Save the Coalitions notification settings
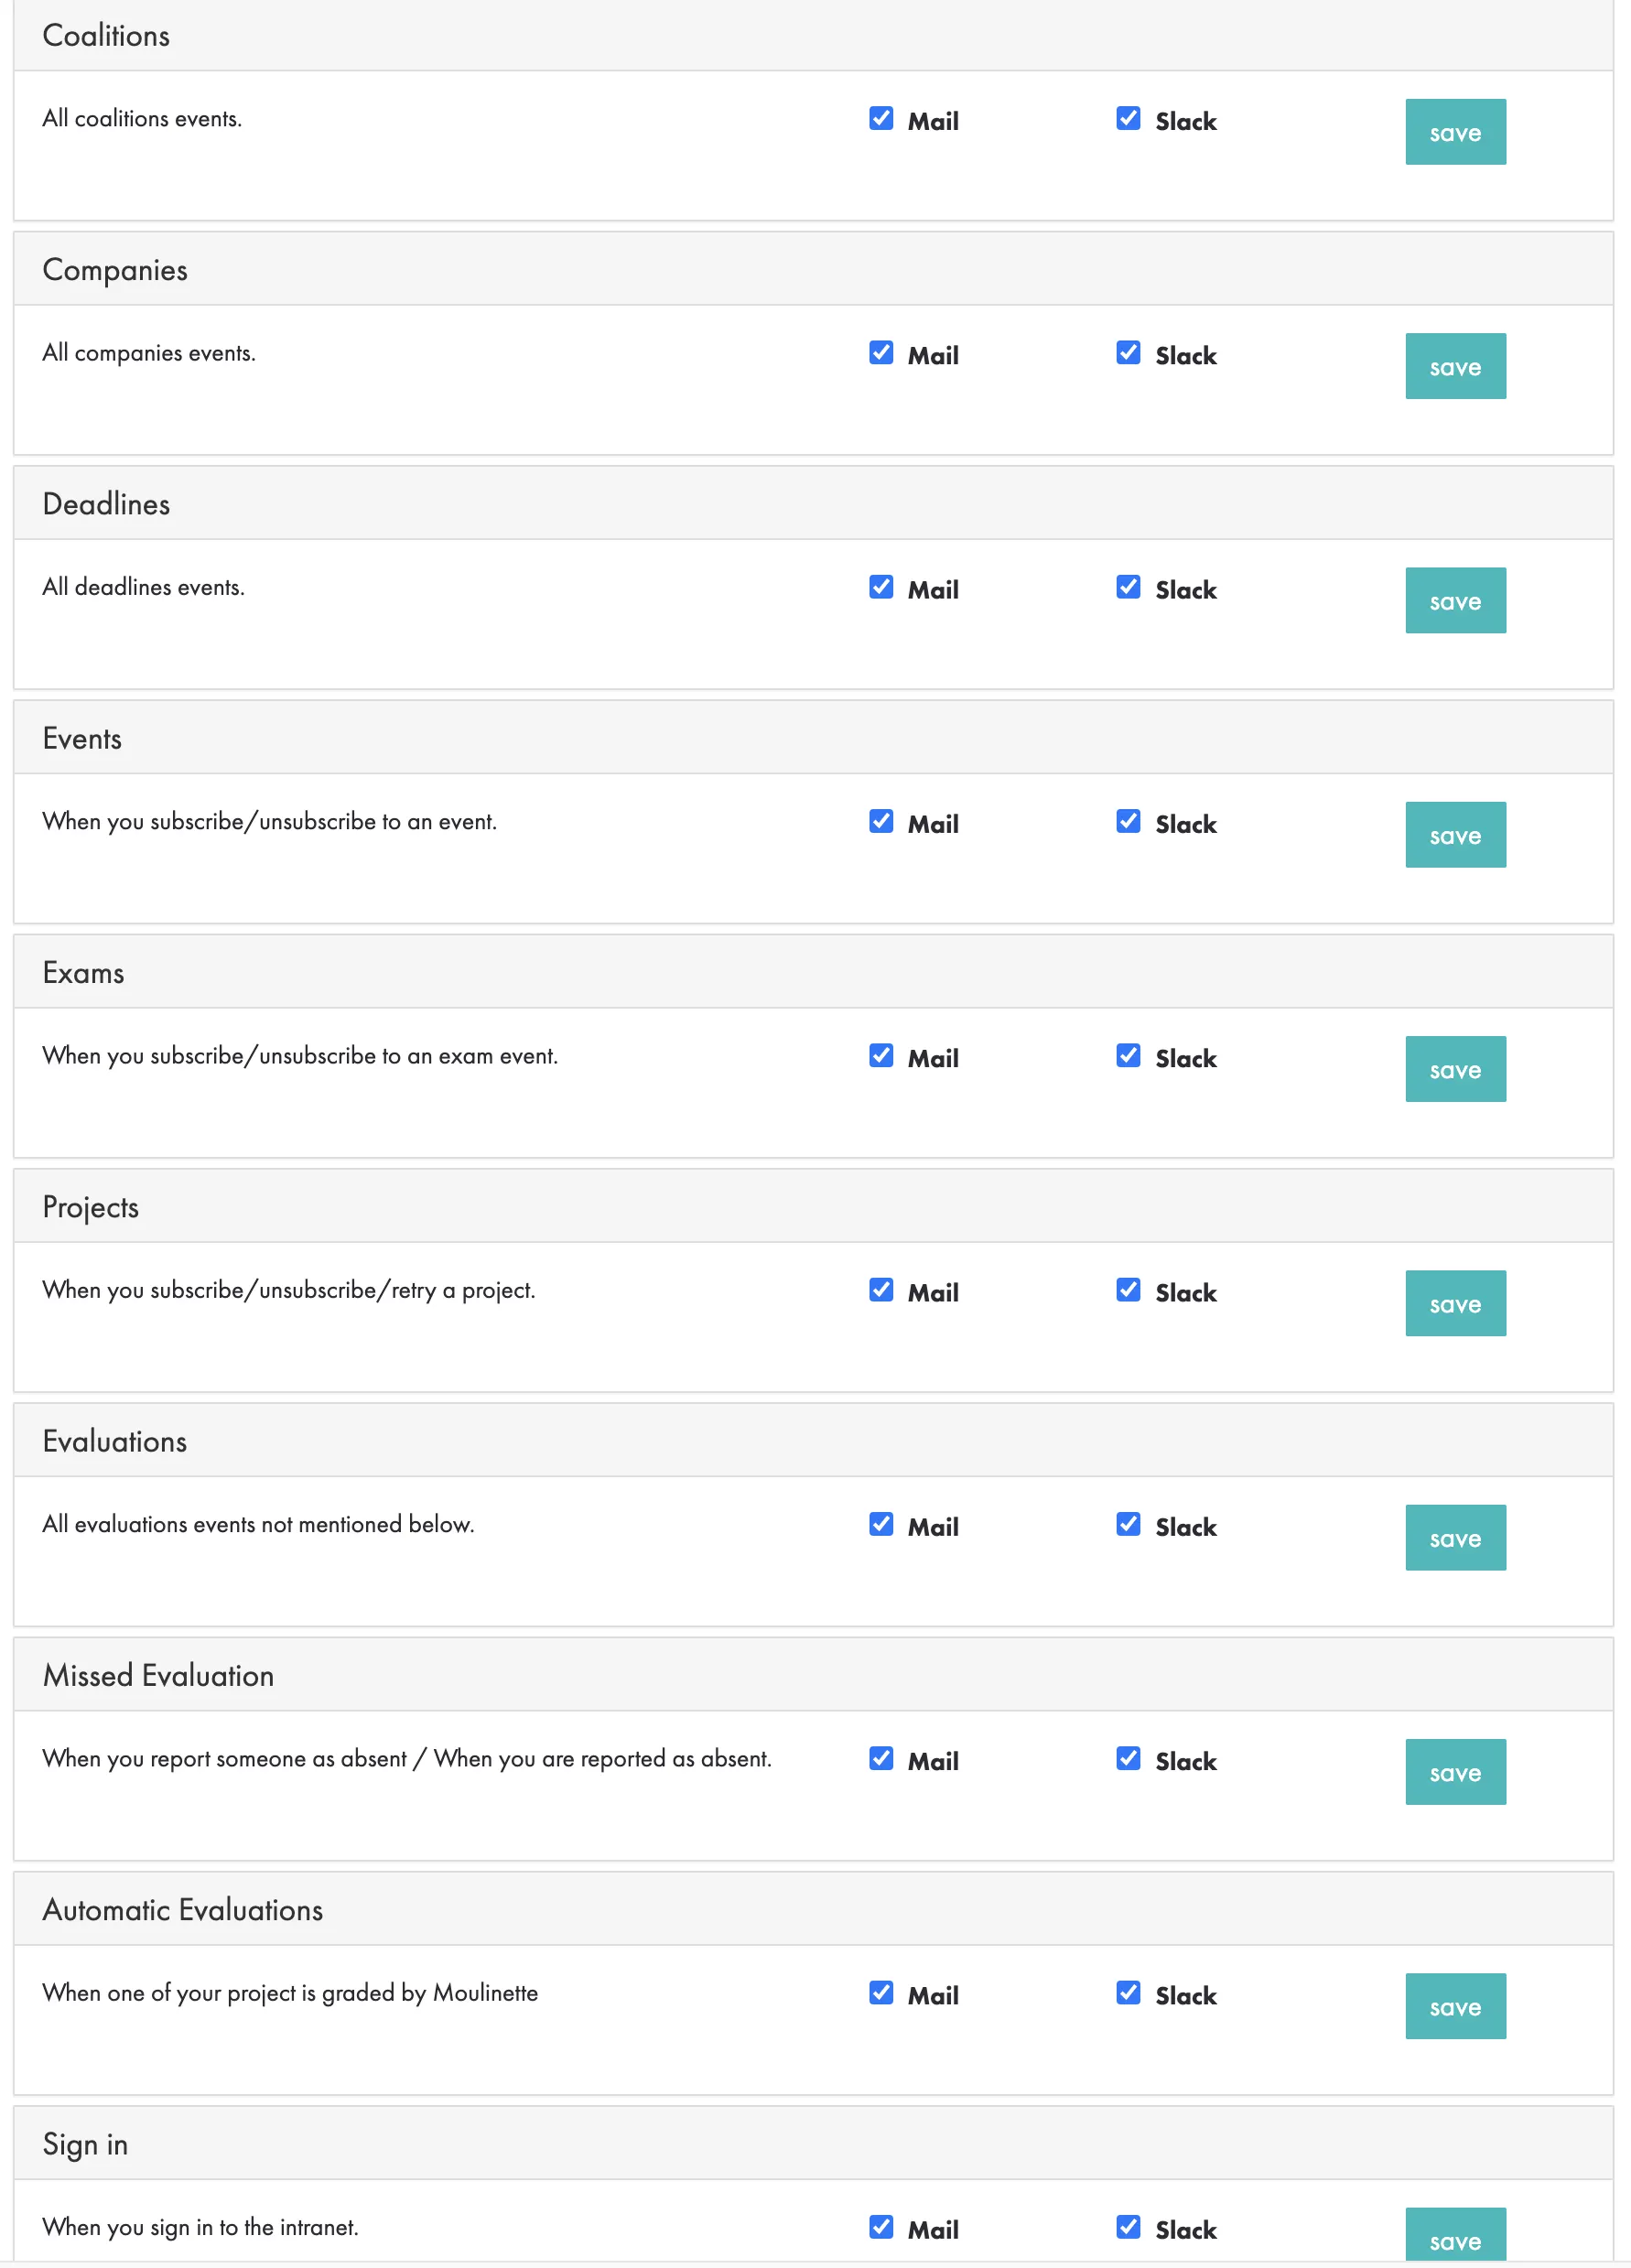 tap(1454, 132)
